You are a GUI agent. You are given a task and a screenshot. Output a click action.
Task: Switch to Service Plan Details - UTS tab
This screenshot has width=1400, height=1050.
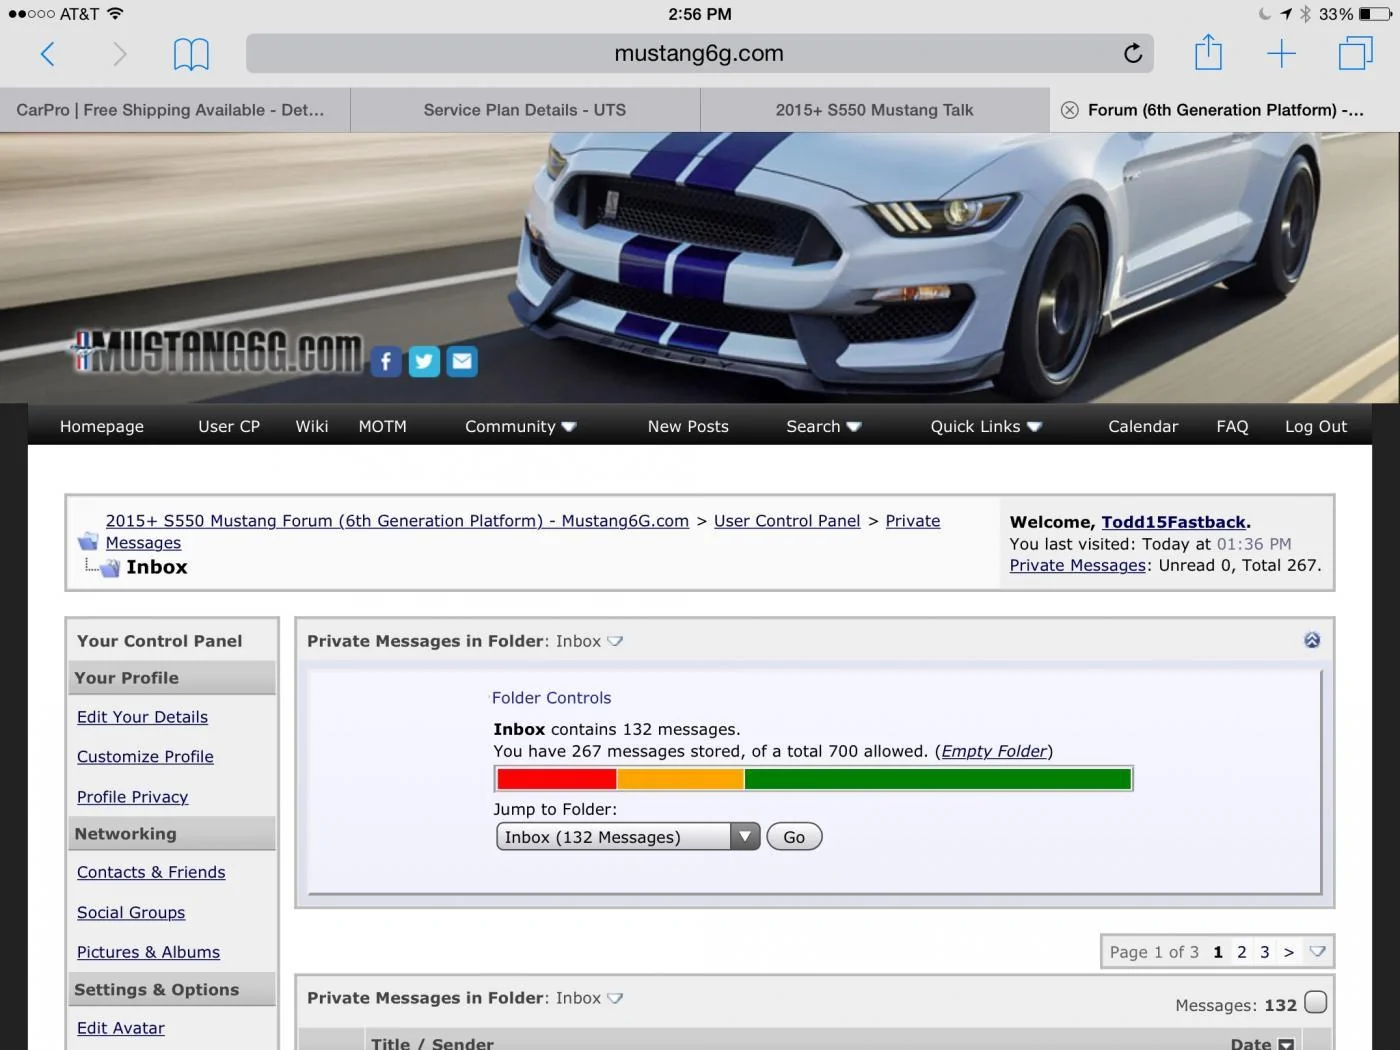click(x=525, y=110)
